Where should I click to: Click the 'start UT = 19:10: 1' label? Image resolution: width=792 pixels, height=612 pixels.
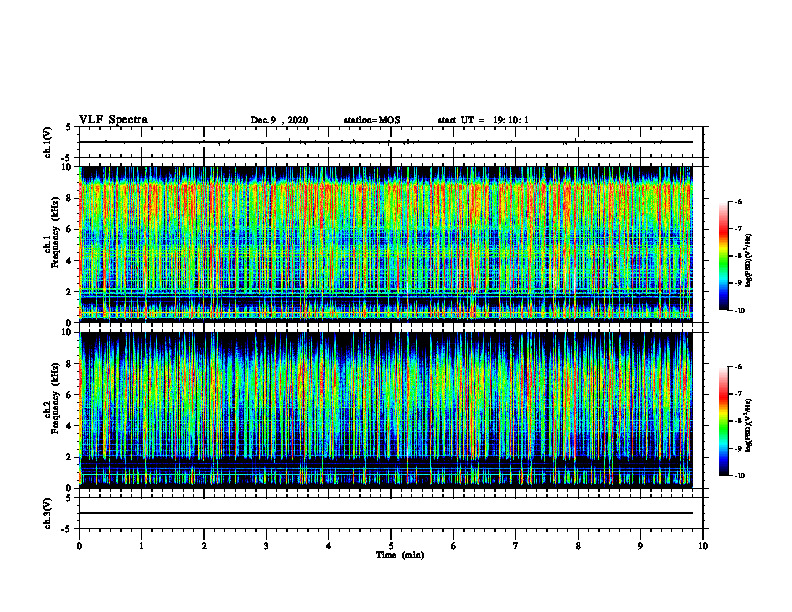click(483, 120)
